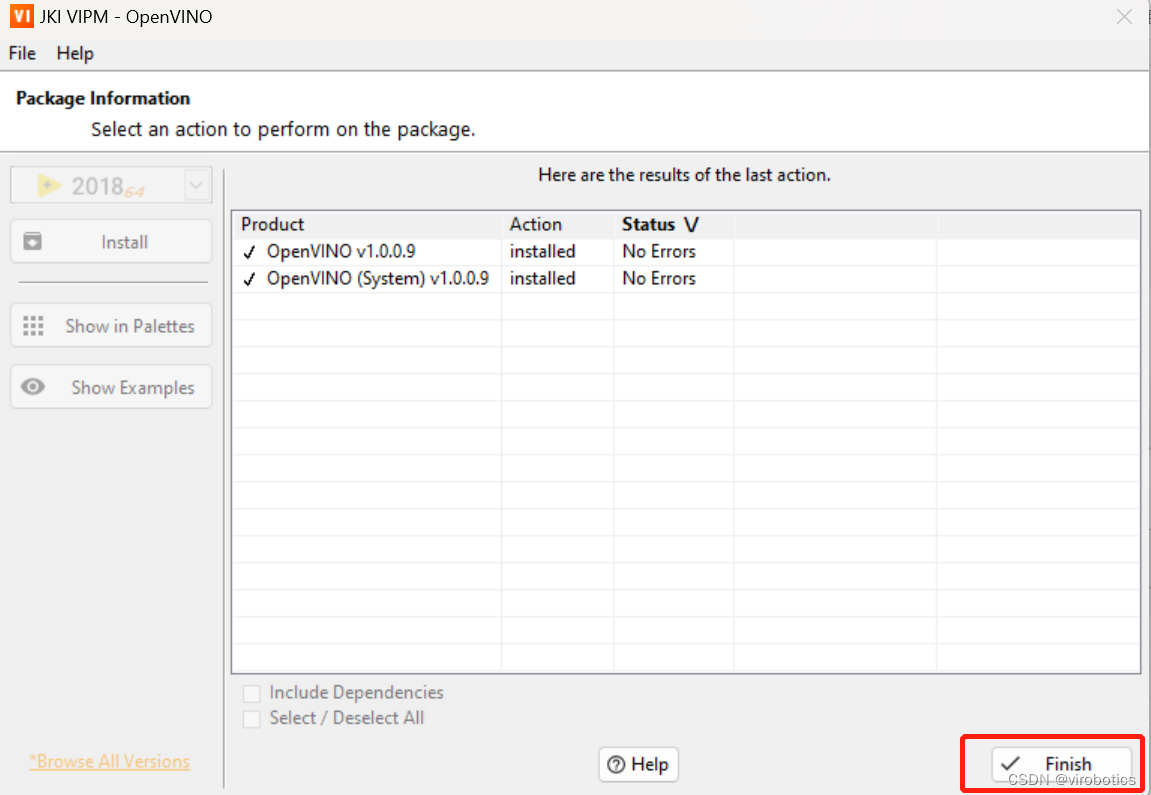Open the File menu
Screen dimensions: 1151x795
click(22, 54)
